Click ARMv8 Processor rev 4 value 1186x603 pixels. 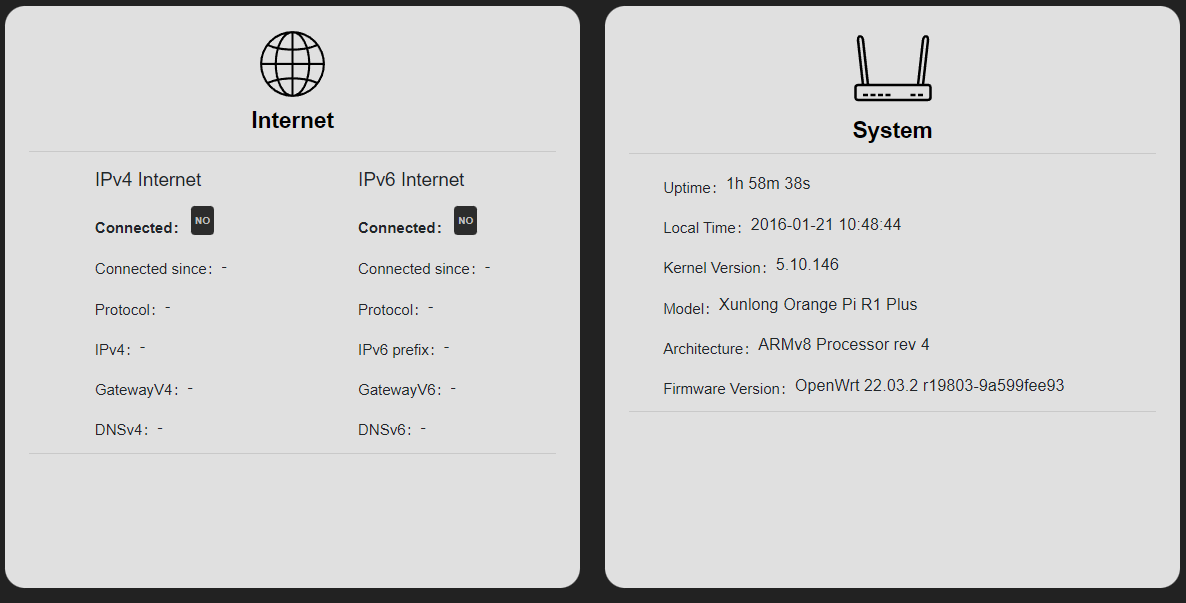point(844,345)
